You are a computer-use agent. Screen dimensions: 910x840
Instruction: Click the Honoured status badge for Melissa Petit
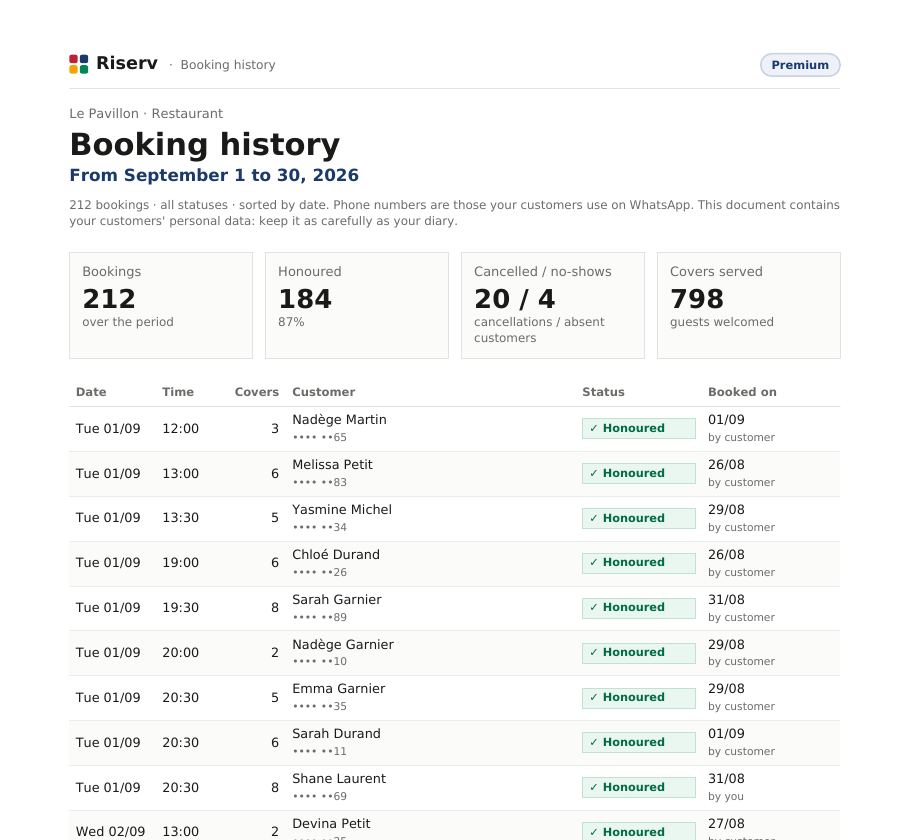(639, 473)
